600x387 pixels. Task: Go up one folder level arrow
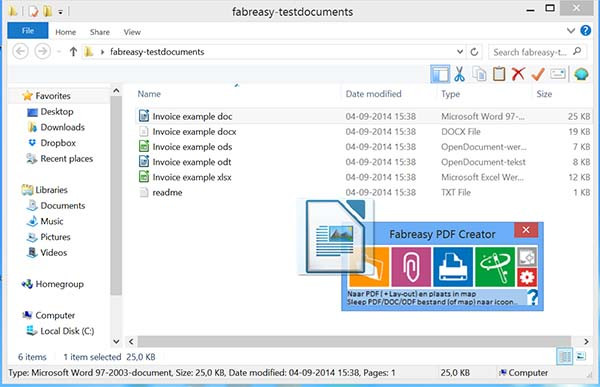[73, 51]
